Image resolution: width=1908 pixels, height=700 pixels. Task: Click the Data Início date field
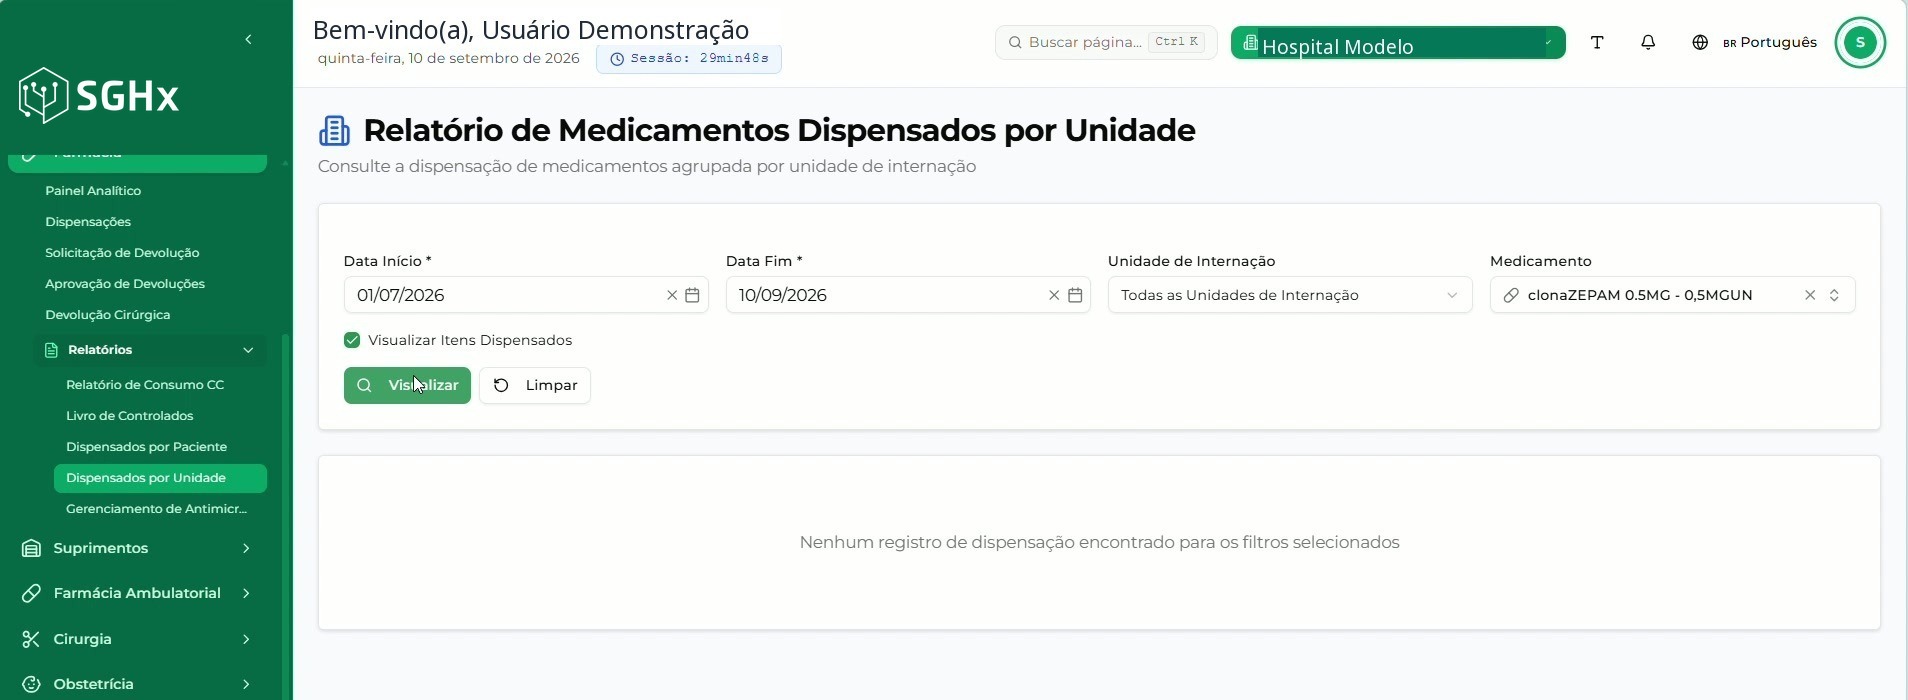click(526, 295)
